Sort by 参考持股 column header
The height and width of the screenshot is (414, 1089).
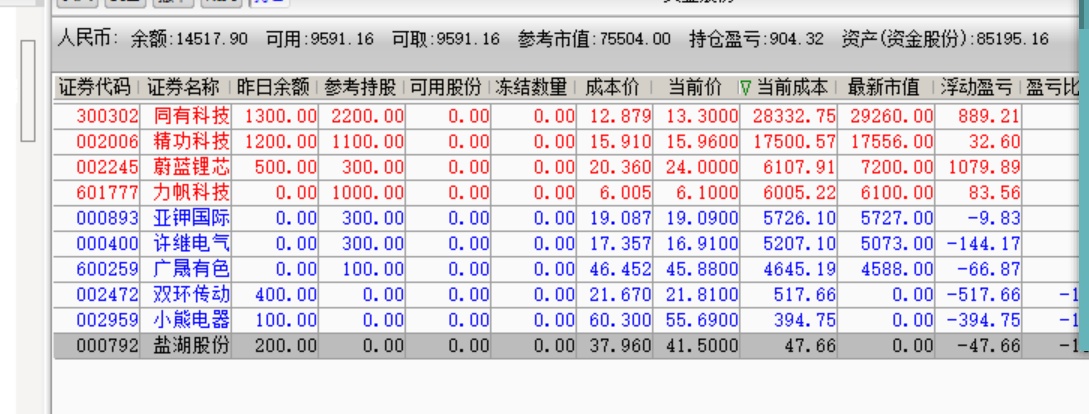tap(360, 88)
